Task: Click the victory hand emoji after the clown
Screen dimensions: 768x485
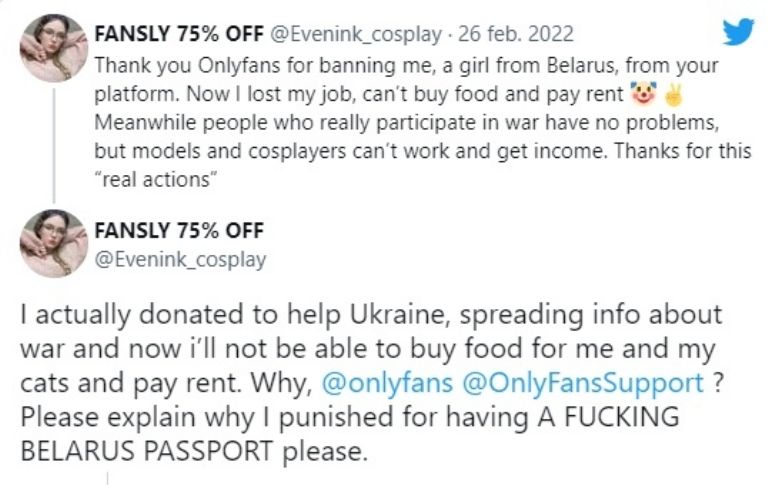Action: pos(673,95)
